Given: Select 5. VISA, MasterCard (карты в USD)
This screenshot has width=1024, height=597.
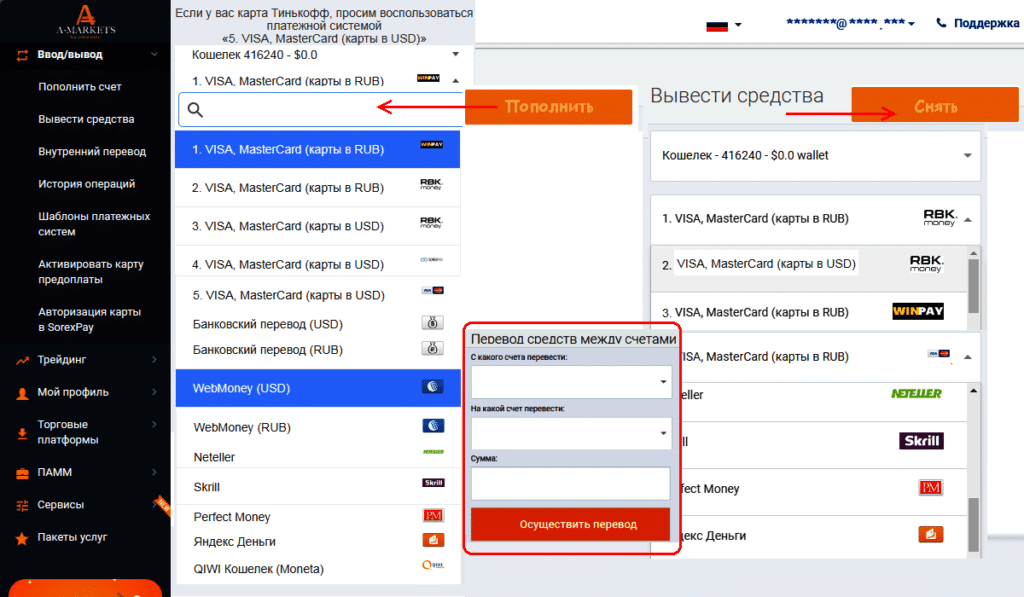Looking at the screenshot, I should tap(317, 295).
